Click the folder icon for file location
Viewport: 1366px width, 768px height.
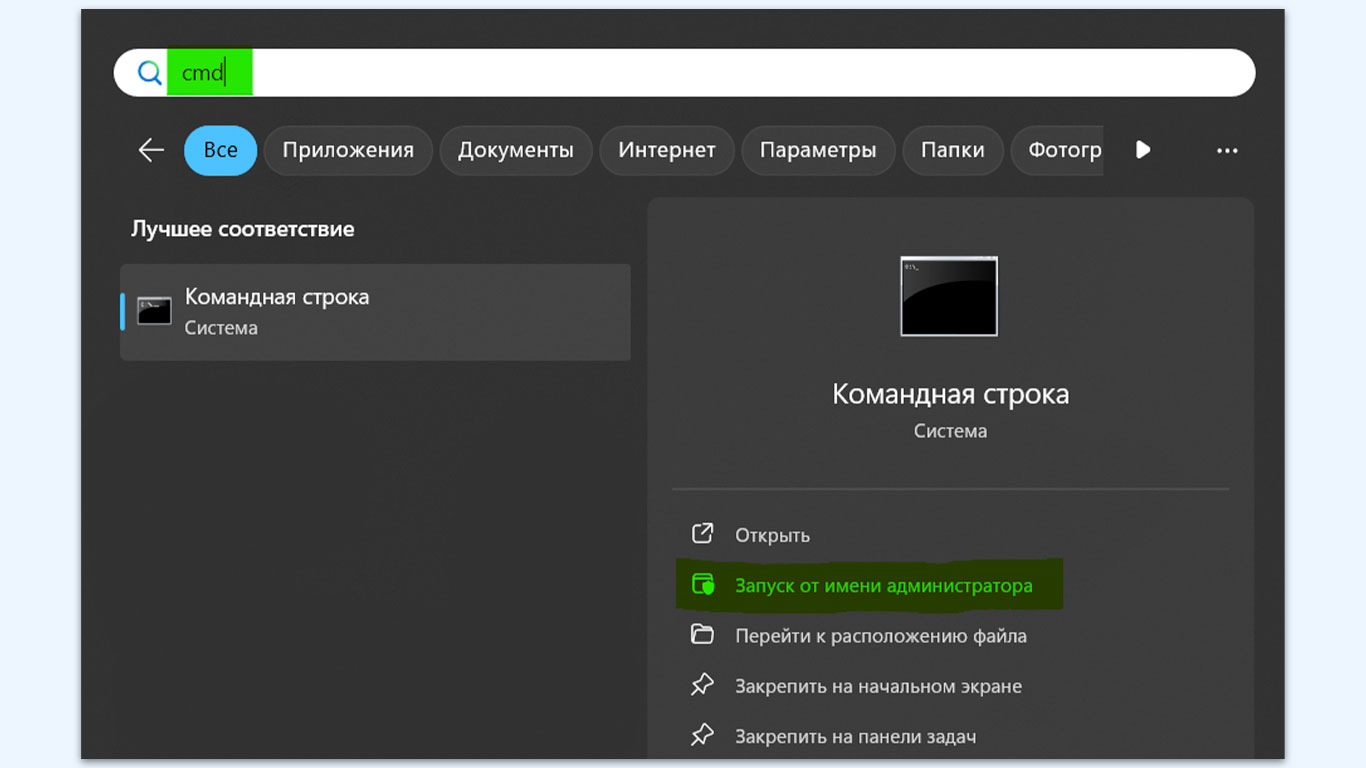(702, 635)
